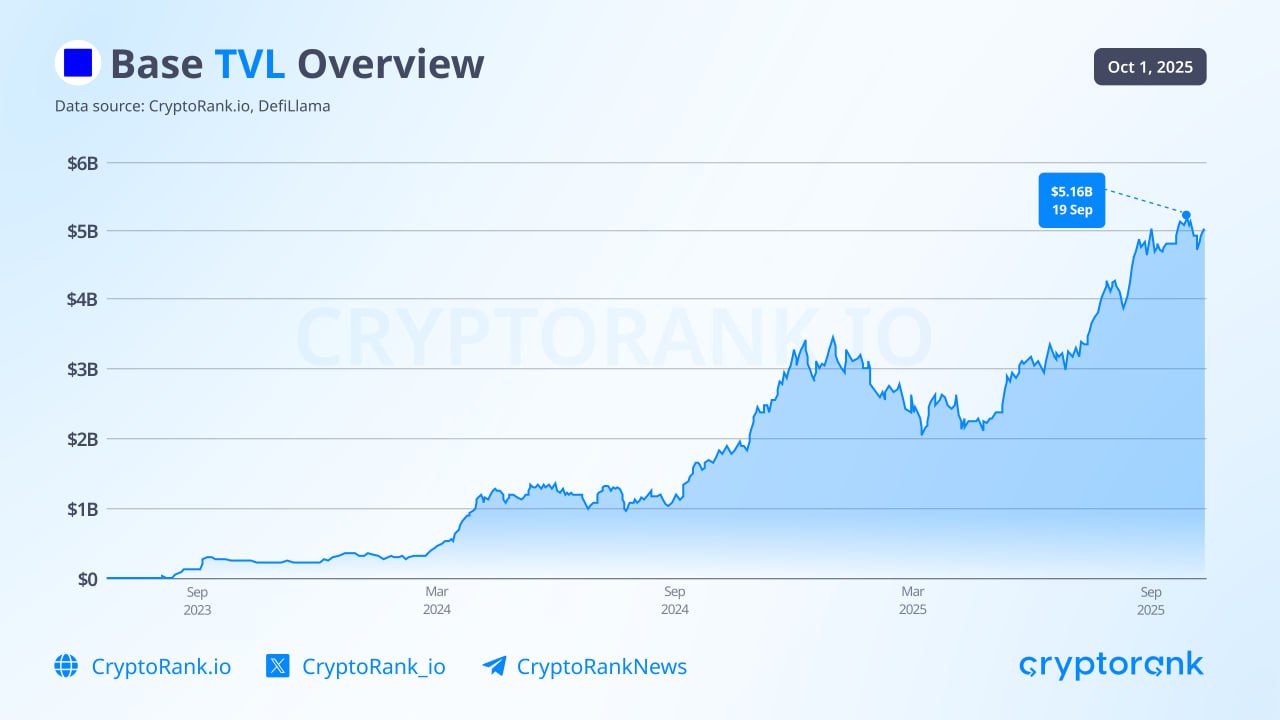
Task: Click the Telegram paper plane icon
Action: point(494,666)
